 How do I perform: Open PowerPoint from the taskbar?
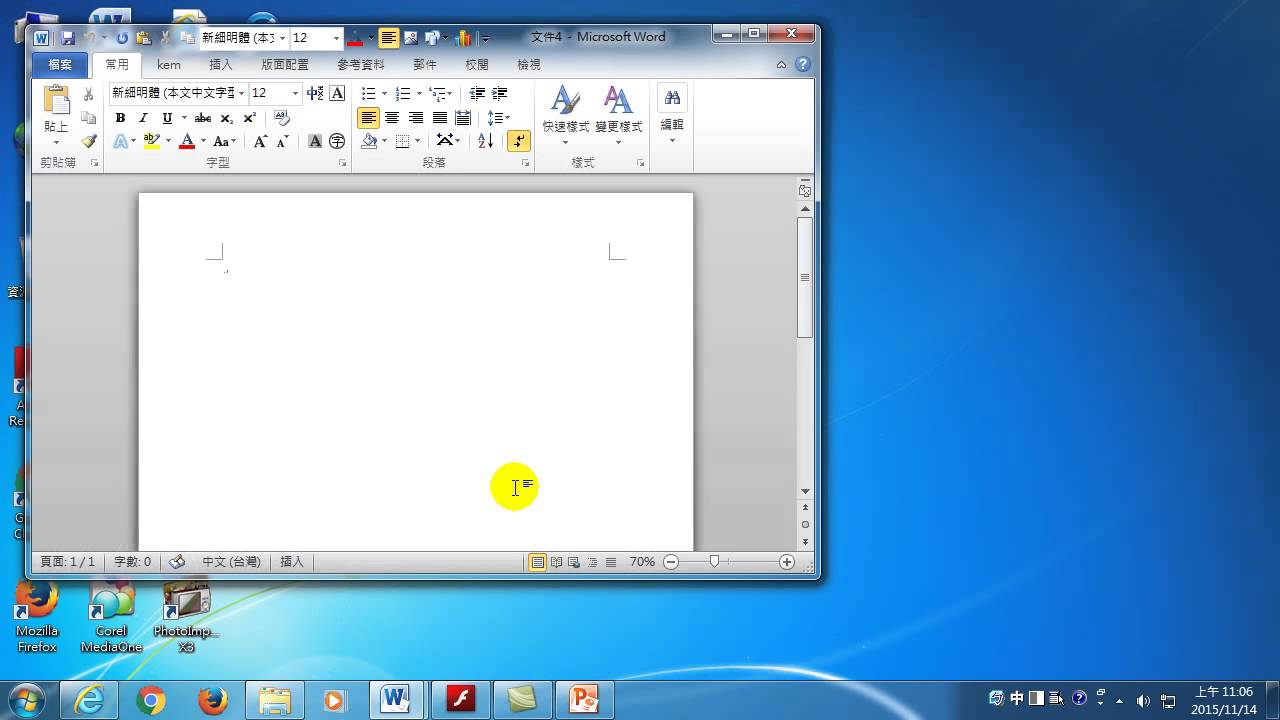point(584,699)
